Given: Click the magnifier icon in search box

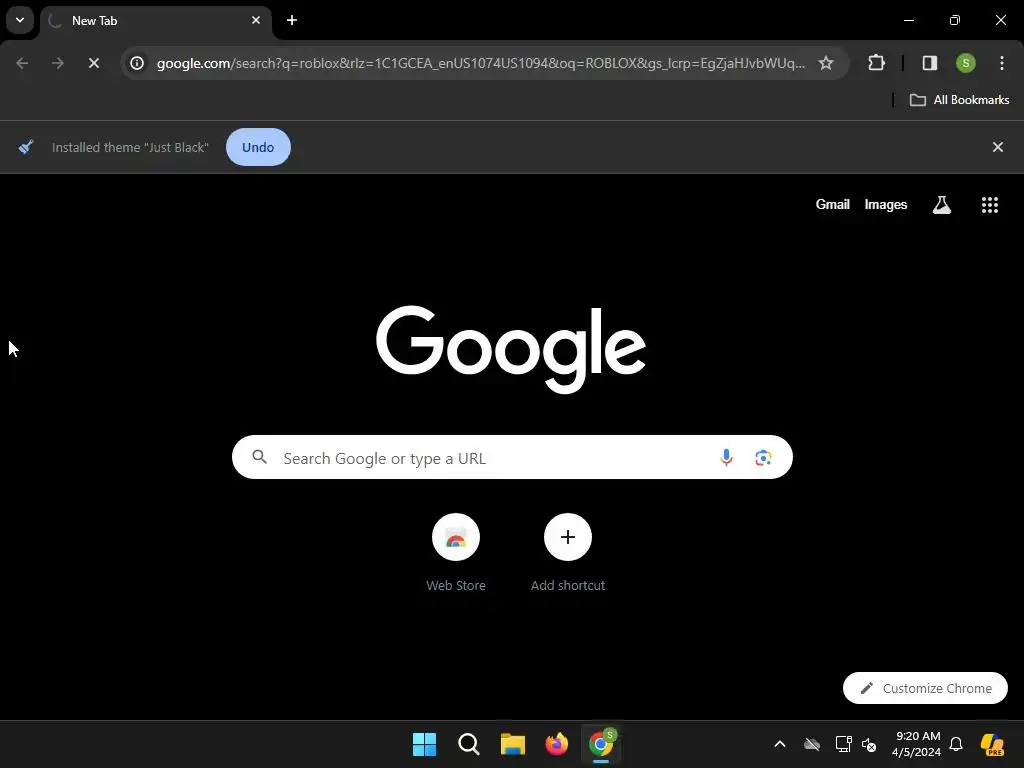Looking at the screenshot, I should (x=259, y=457).
